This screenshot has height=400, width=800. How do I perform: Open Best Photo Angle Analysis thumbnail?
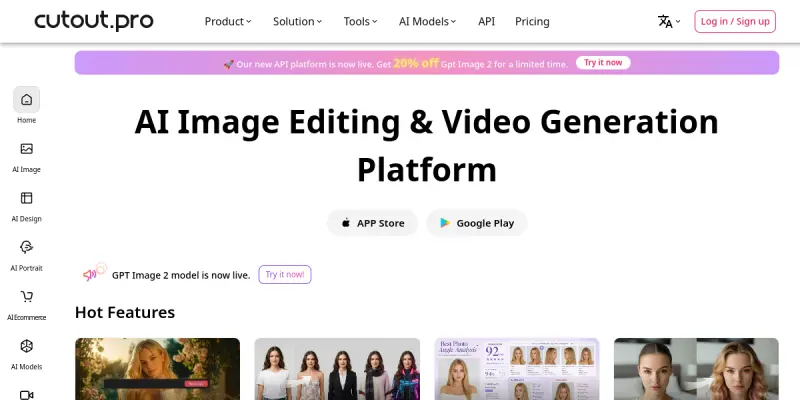pos(517,369)
